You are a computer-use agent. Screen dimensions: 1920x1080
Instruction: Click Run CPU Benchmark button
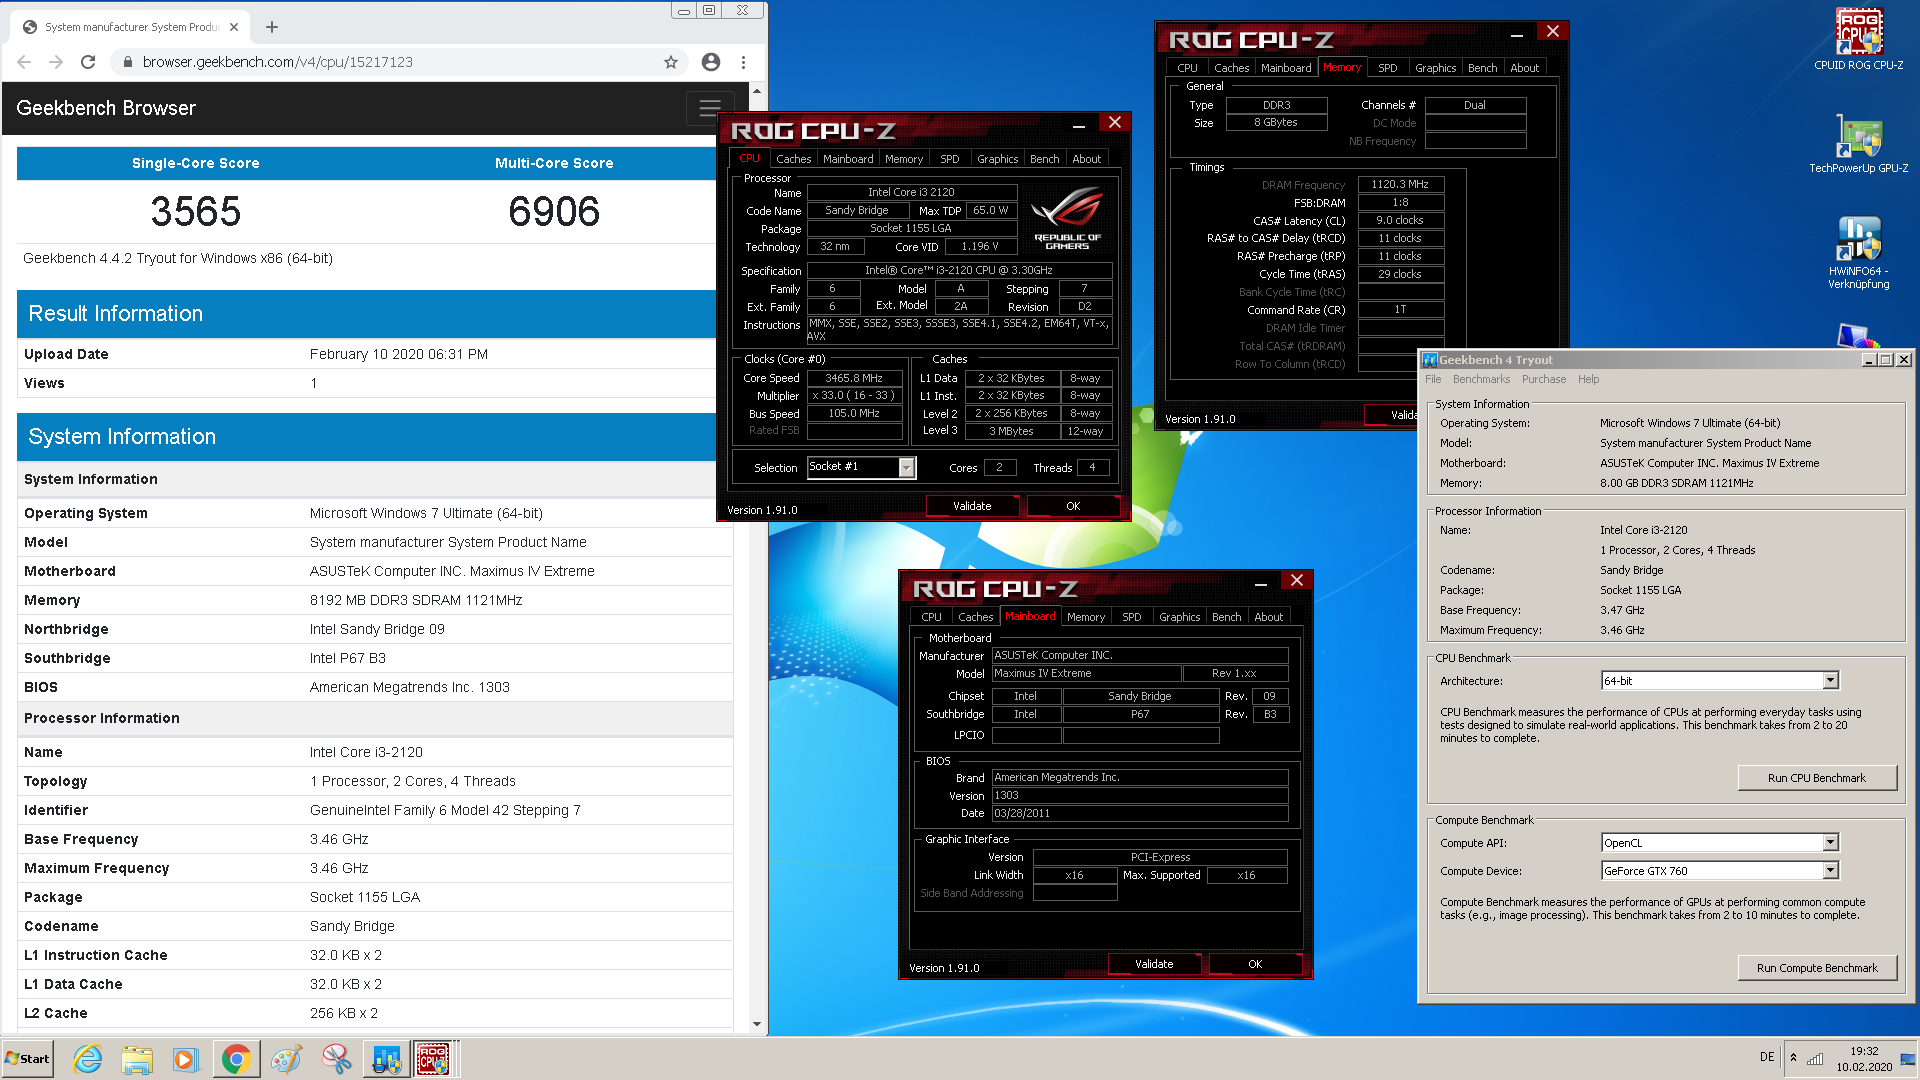coord(1817,778)
